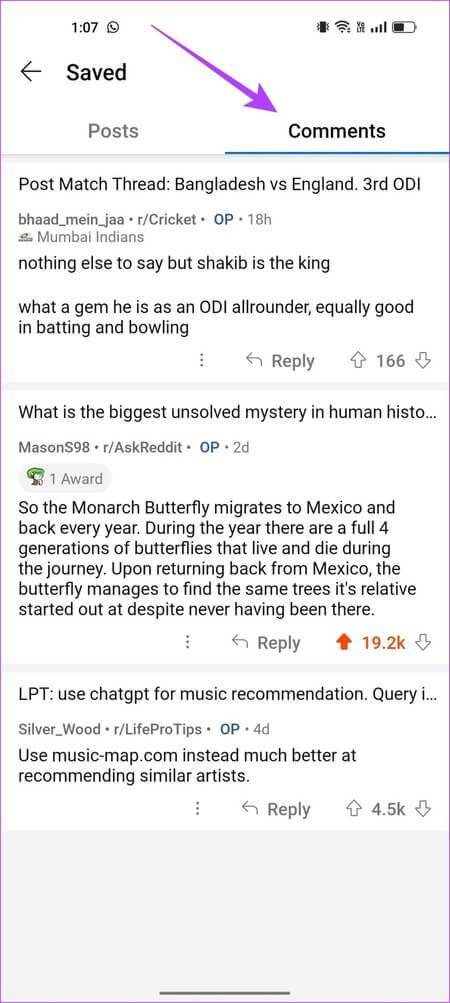450x1003 pixels.
Task: Switch to the Posts tab
Action: click(113, 131)
